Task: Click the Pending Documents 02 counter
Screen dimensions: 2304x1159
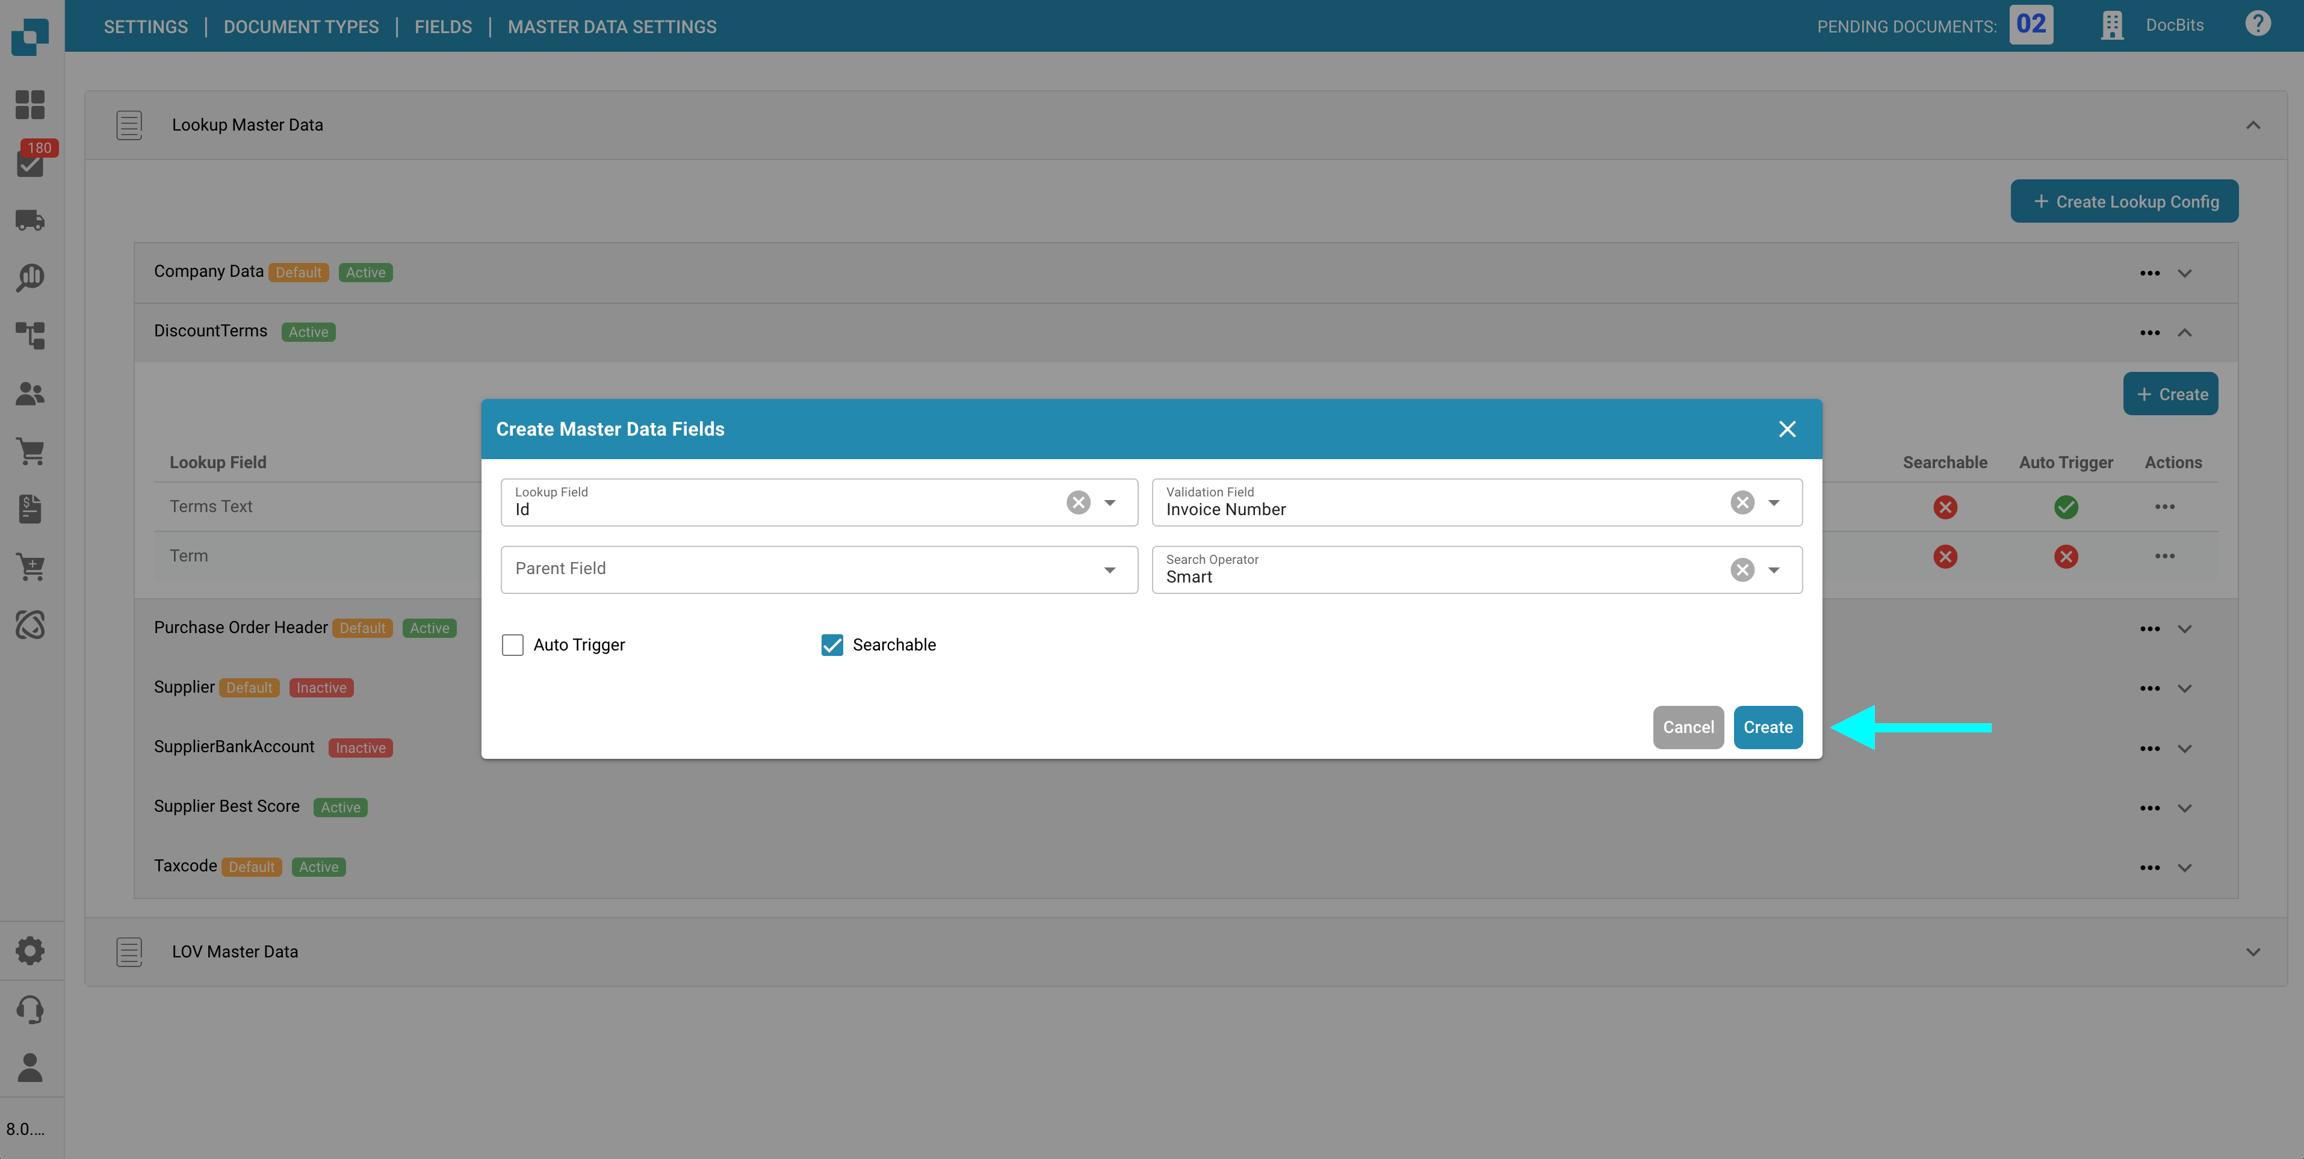Action: (2031, 25)
